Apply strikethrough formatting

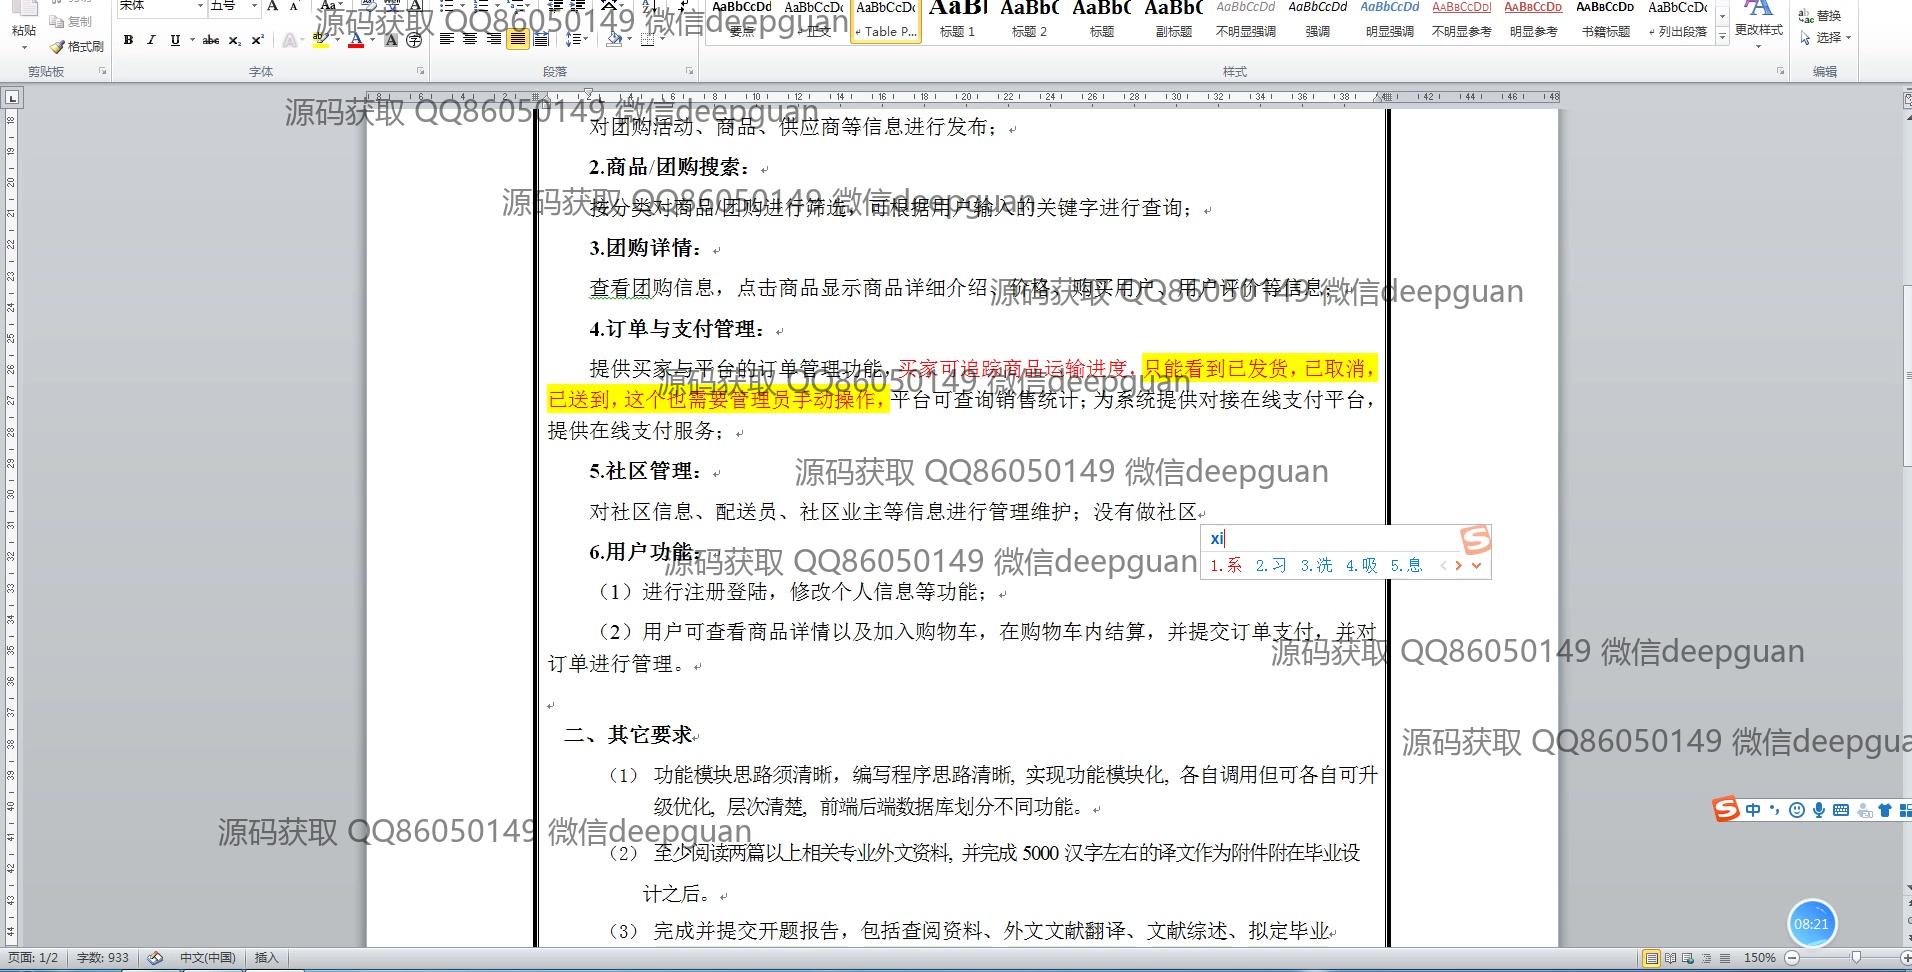click(x=210, y=40)
